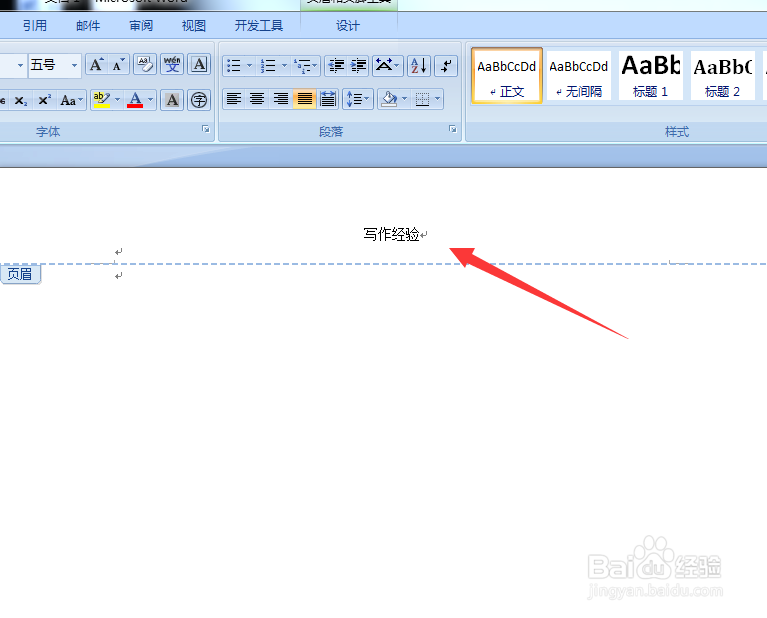Image resolution: width=767 pixels, height=618 pixels.
Task: Align text left
Action: click(x=234, y=99)
